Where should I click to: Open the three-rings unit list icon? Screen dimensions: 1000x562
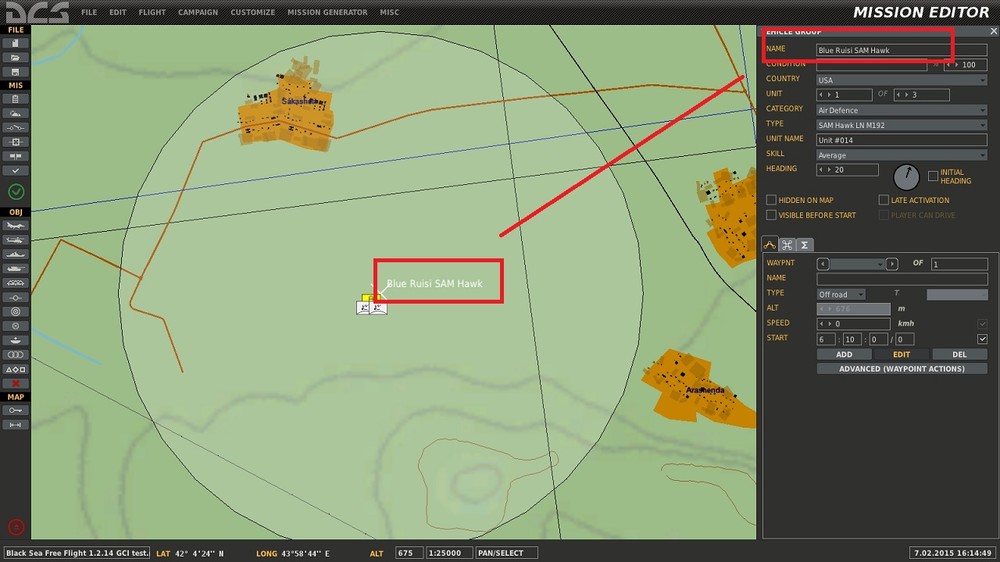coord(15,355)
